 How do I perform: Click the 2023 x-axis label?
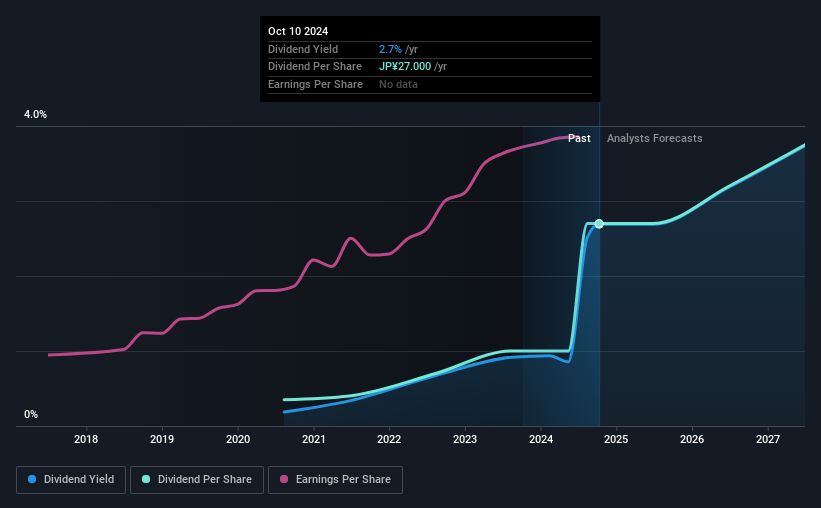[x=465, y=439]
